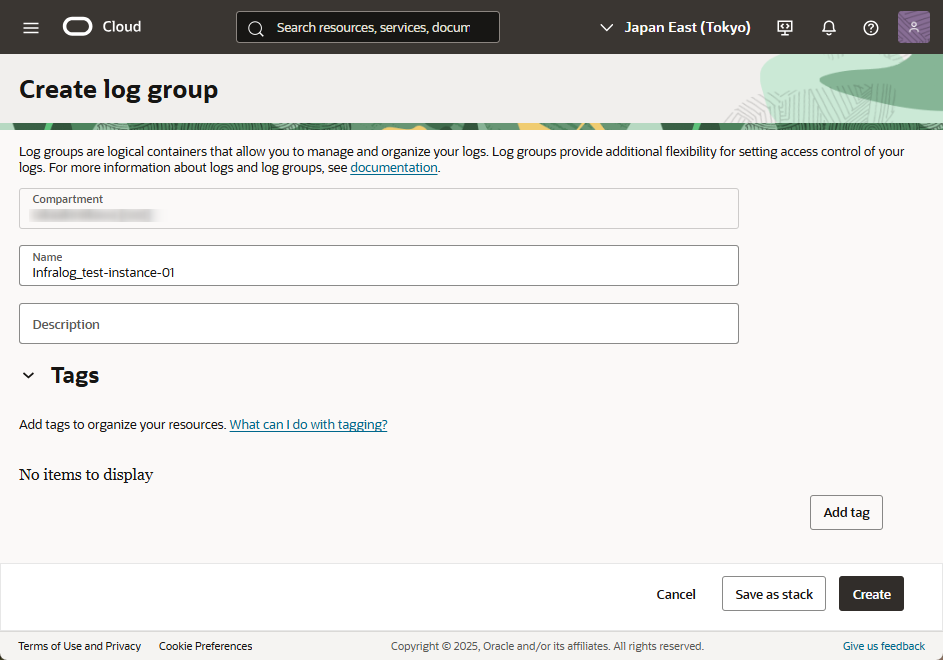Click the Create button

pyautogui.click(x=871, y=594)
